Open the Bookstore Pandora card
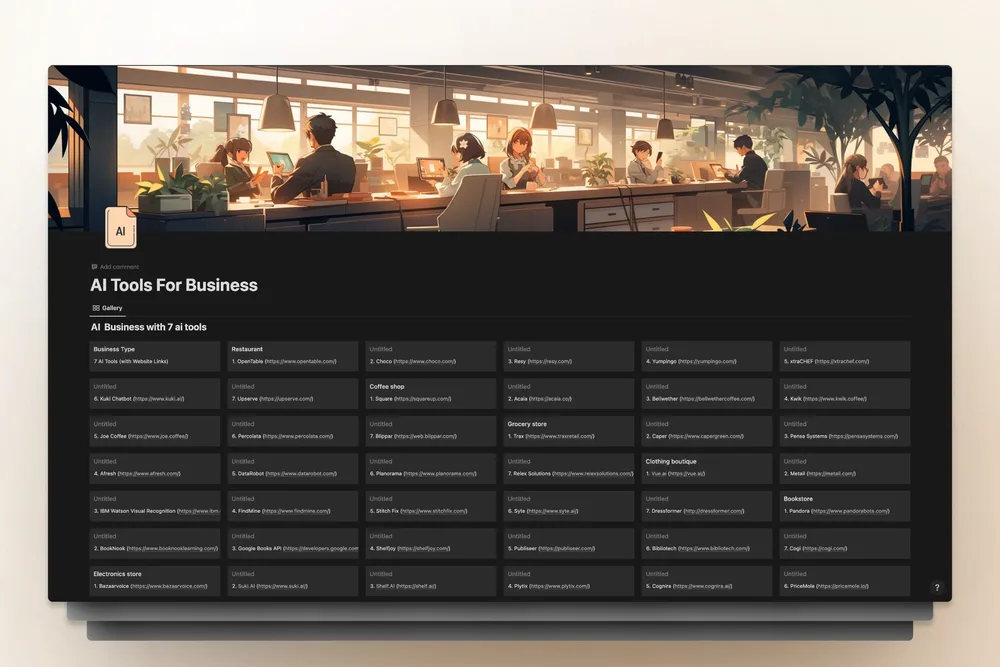 point(845,506)
